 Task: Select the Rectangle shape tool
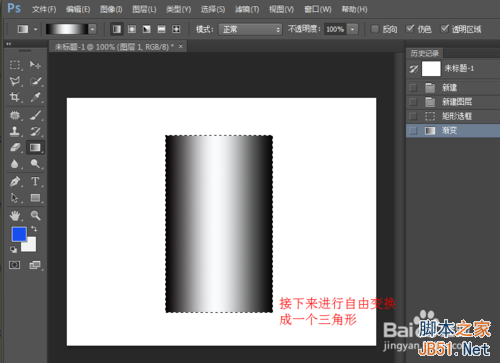tap(35, 198)
